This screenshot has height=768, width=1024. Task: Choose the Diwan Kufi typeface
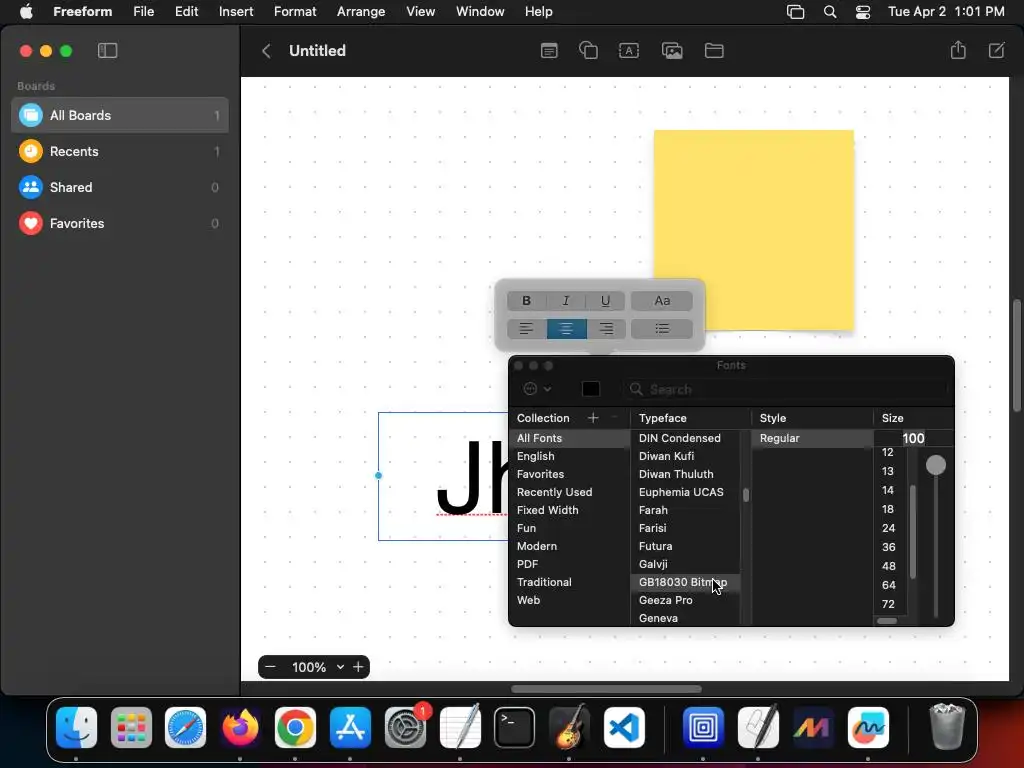[x=686, y=456]
